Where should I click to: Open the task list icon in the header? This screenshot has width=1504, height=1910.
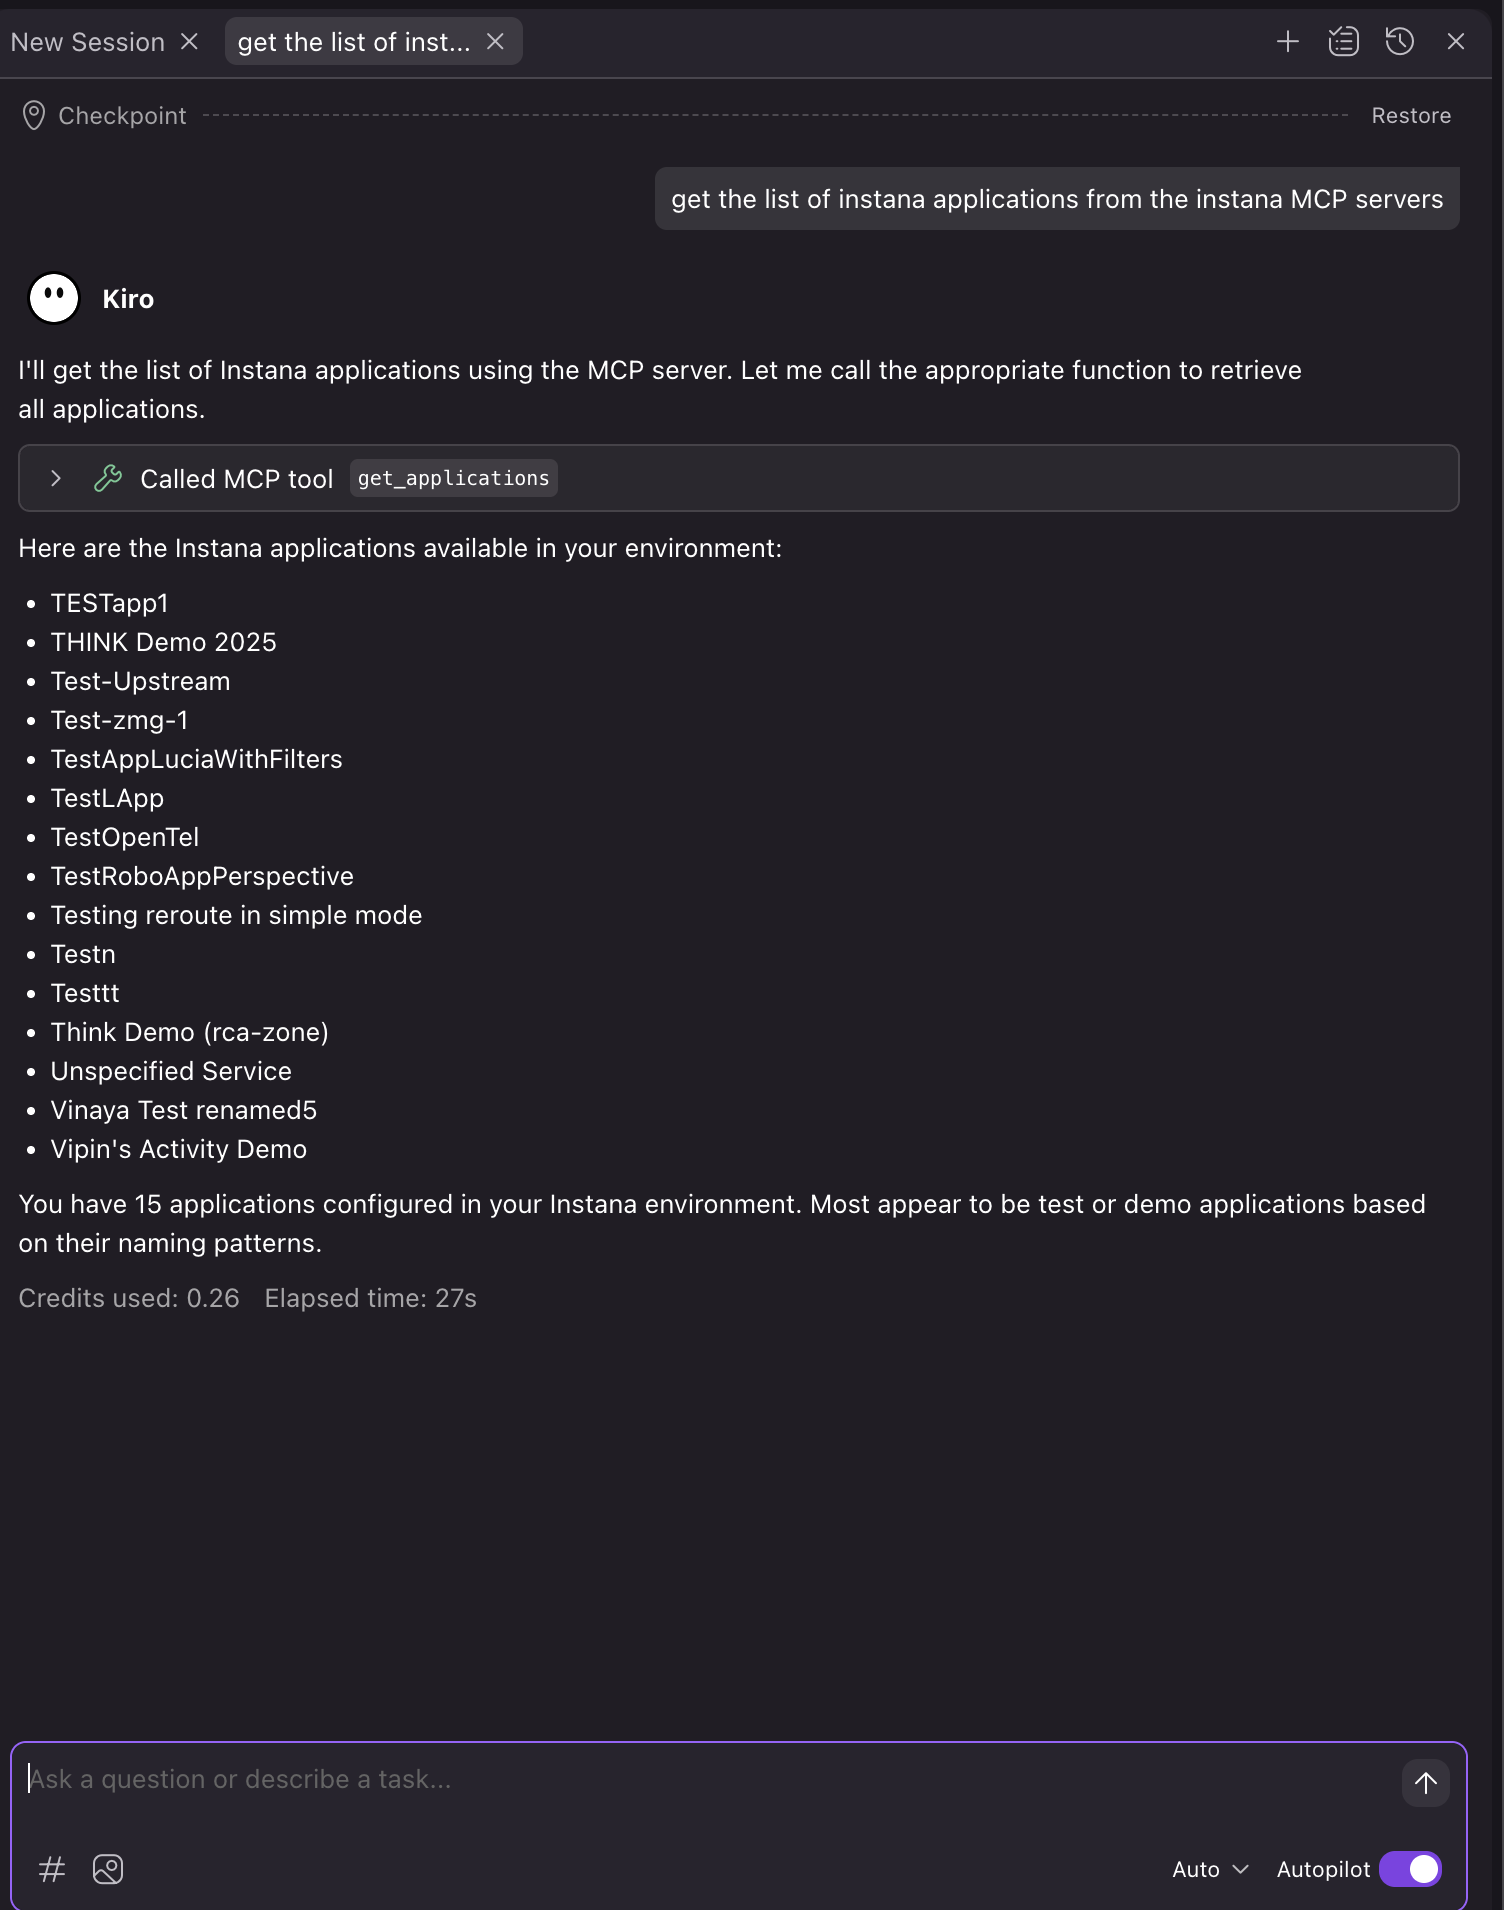click(x=1344, y=41)
